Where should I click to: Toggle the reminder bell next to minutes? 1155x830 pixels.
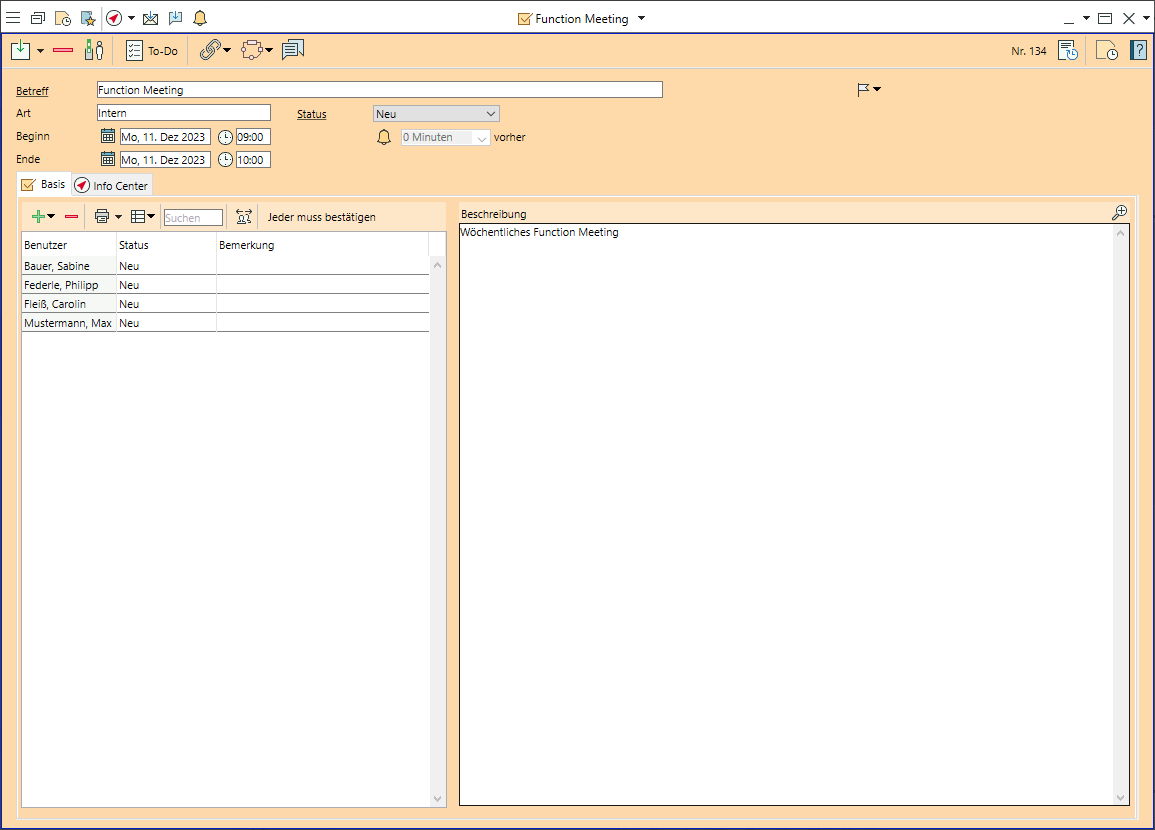click(x=383, y=137)
